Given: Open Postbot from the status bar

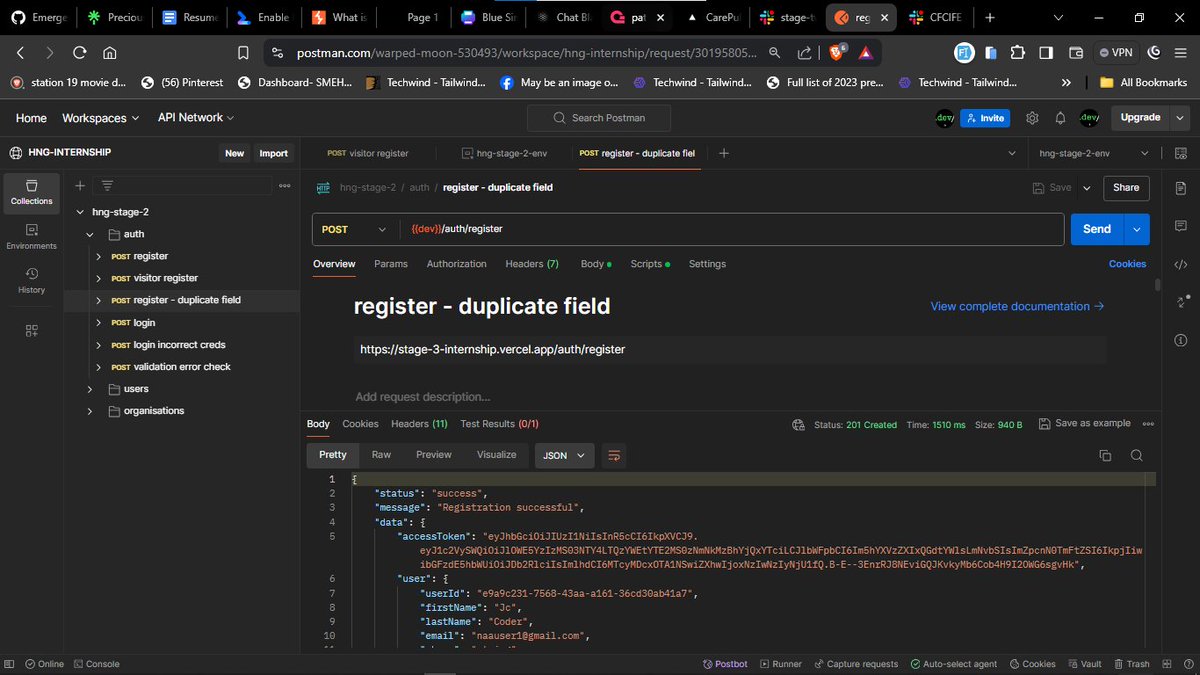Looking at the screenshot, I should pos(724,664).
